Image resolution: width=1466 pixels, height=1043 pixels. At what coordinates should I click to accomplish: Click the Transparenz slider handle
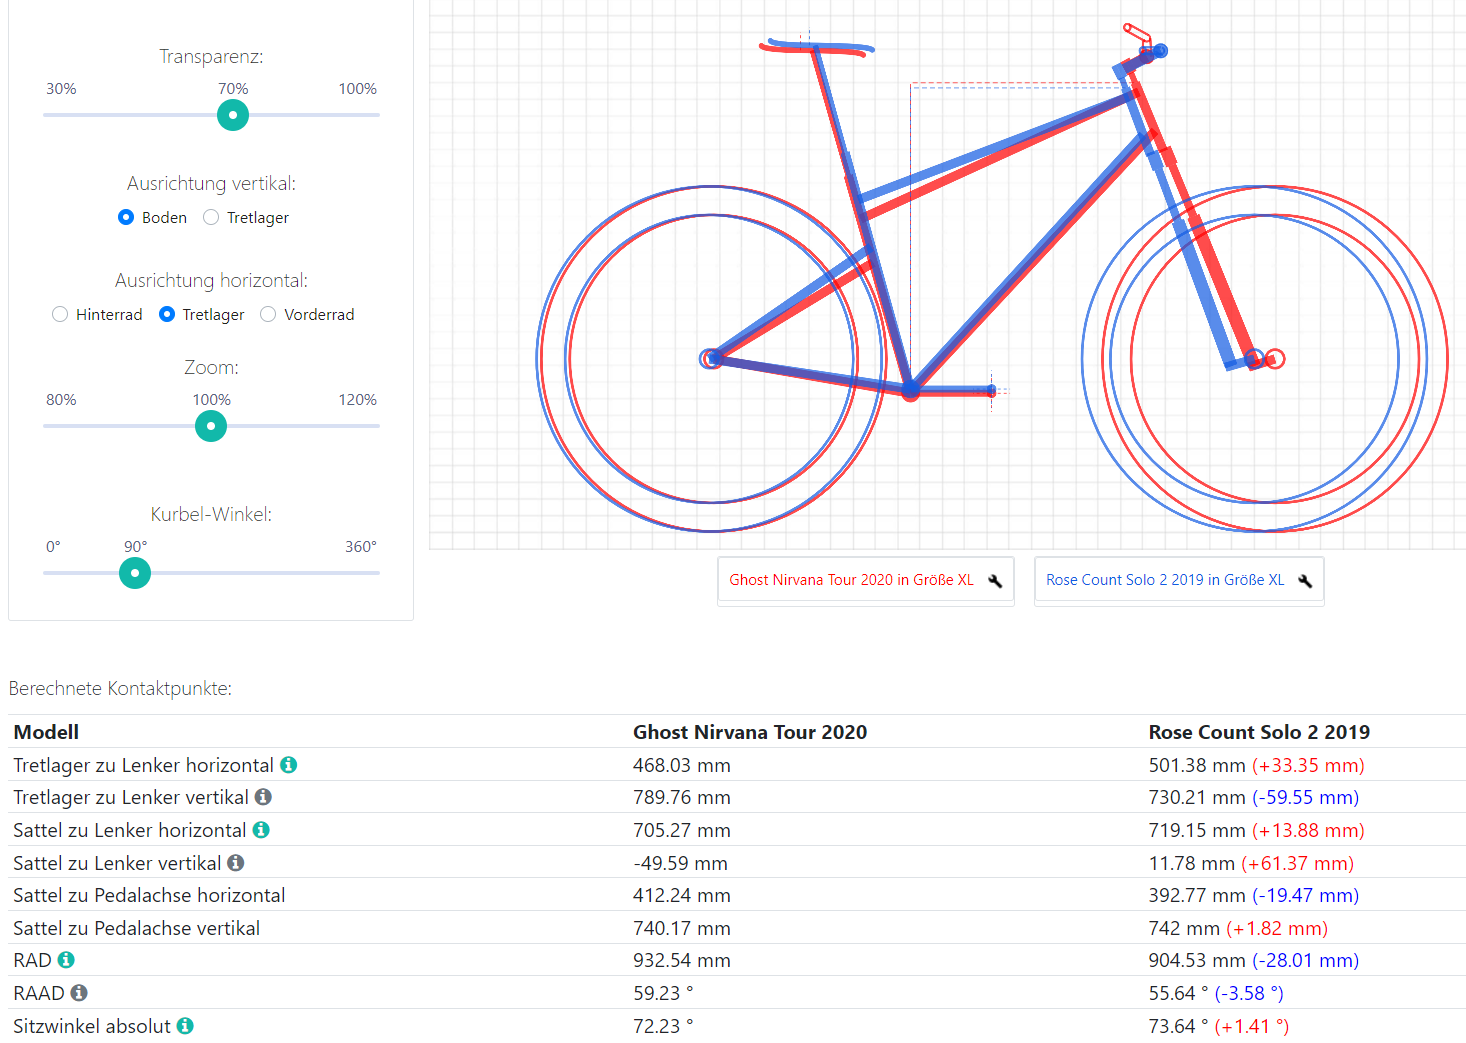[233, 115]
